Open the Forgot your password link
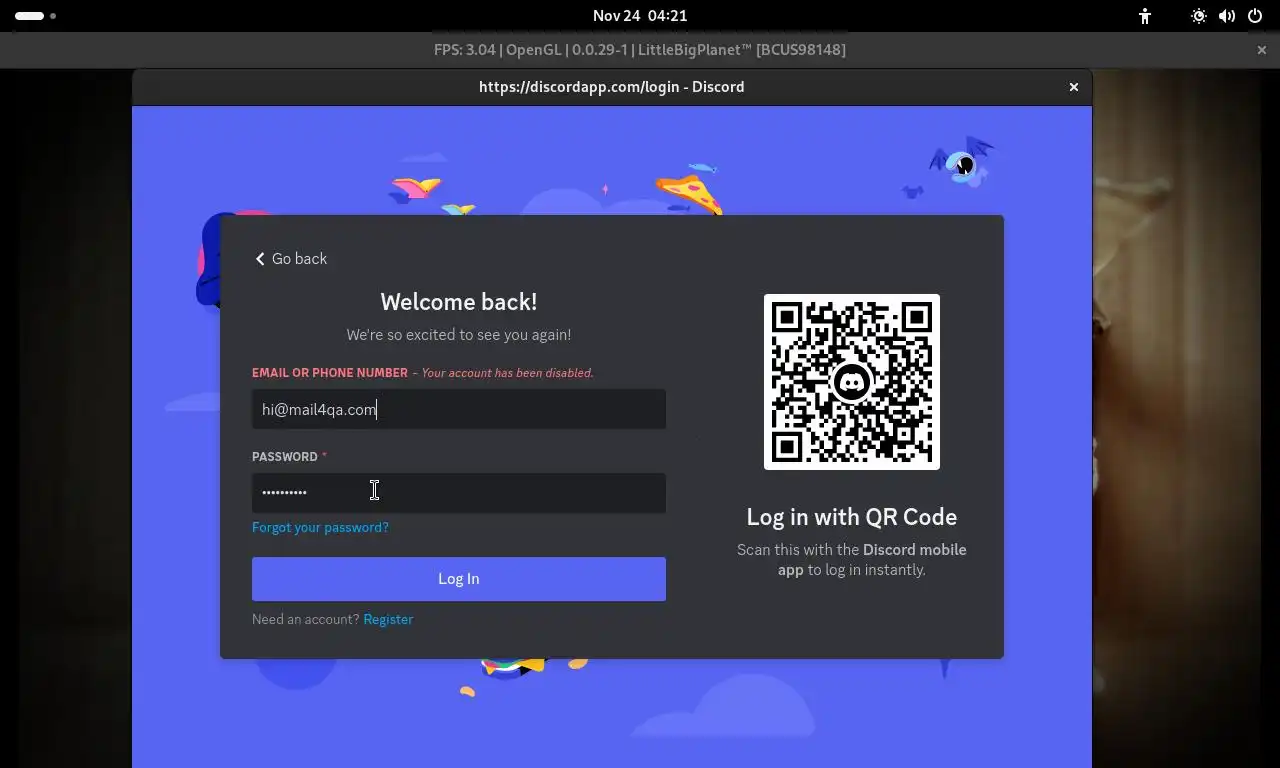This screenshot has width=1280, height=768. (320, 527)
